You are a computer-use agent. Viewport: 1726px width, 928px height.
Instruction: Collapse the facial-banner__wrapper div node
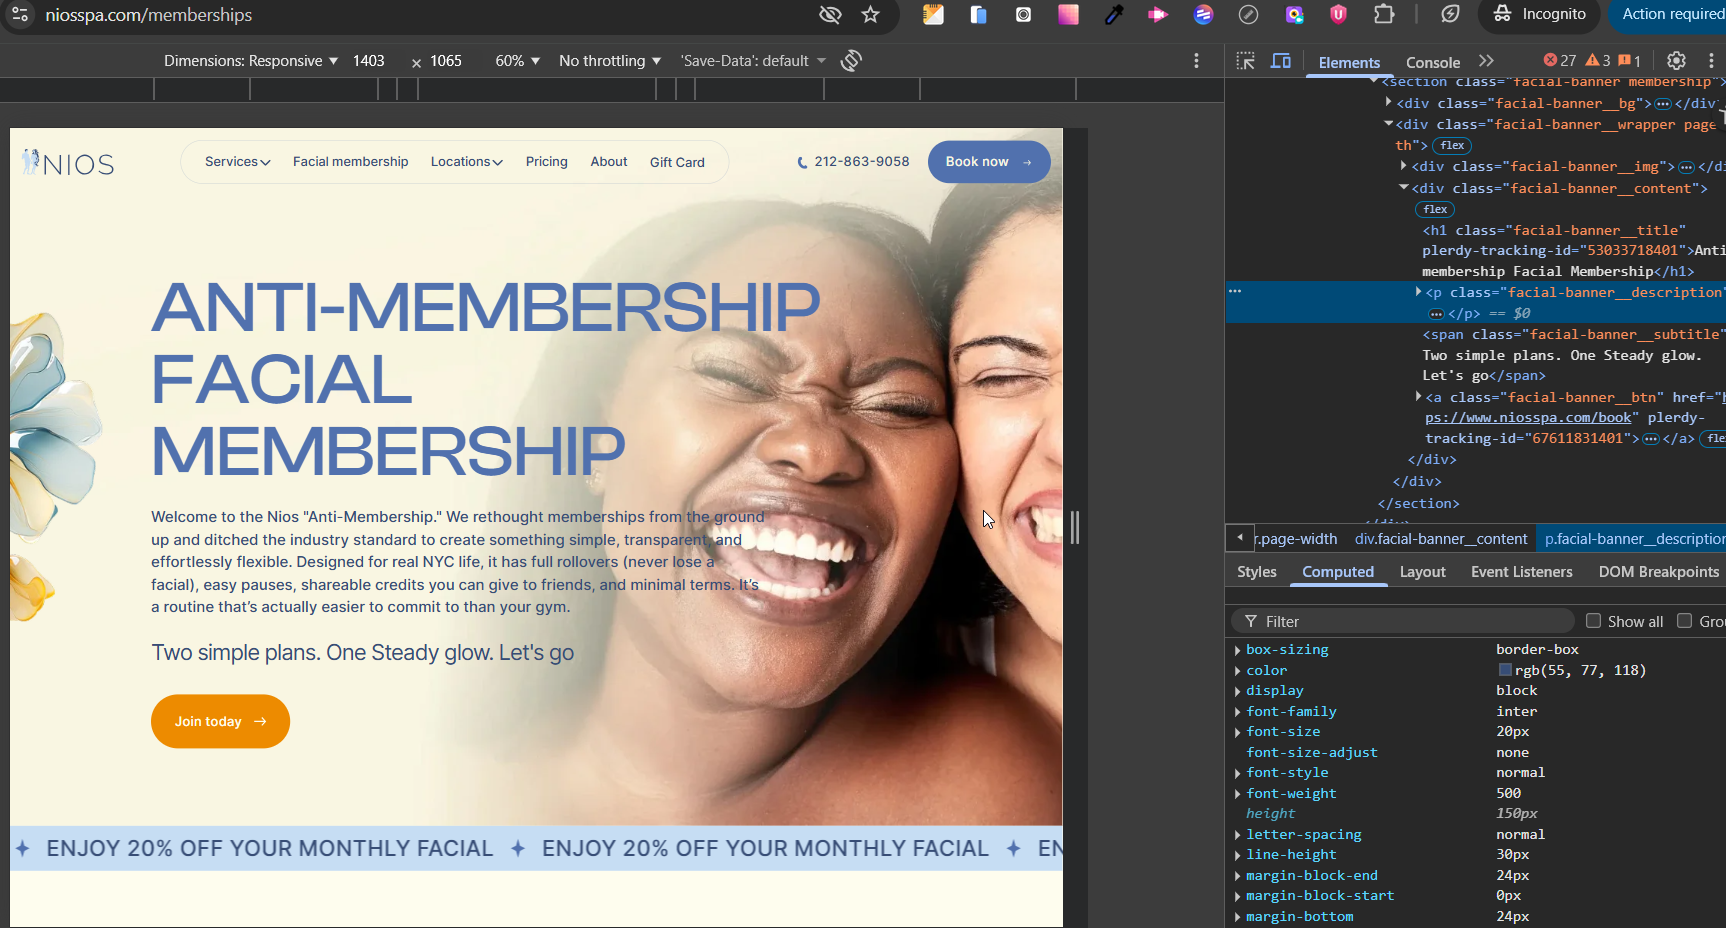[1388, 124]
